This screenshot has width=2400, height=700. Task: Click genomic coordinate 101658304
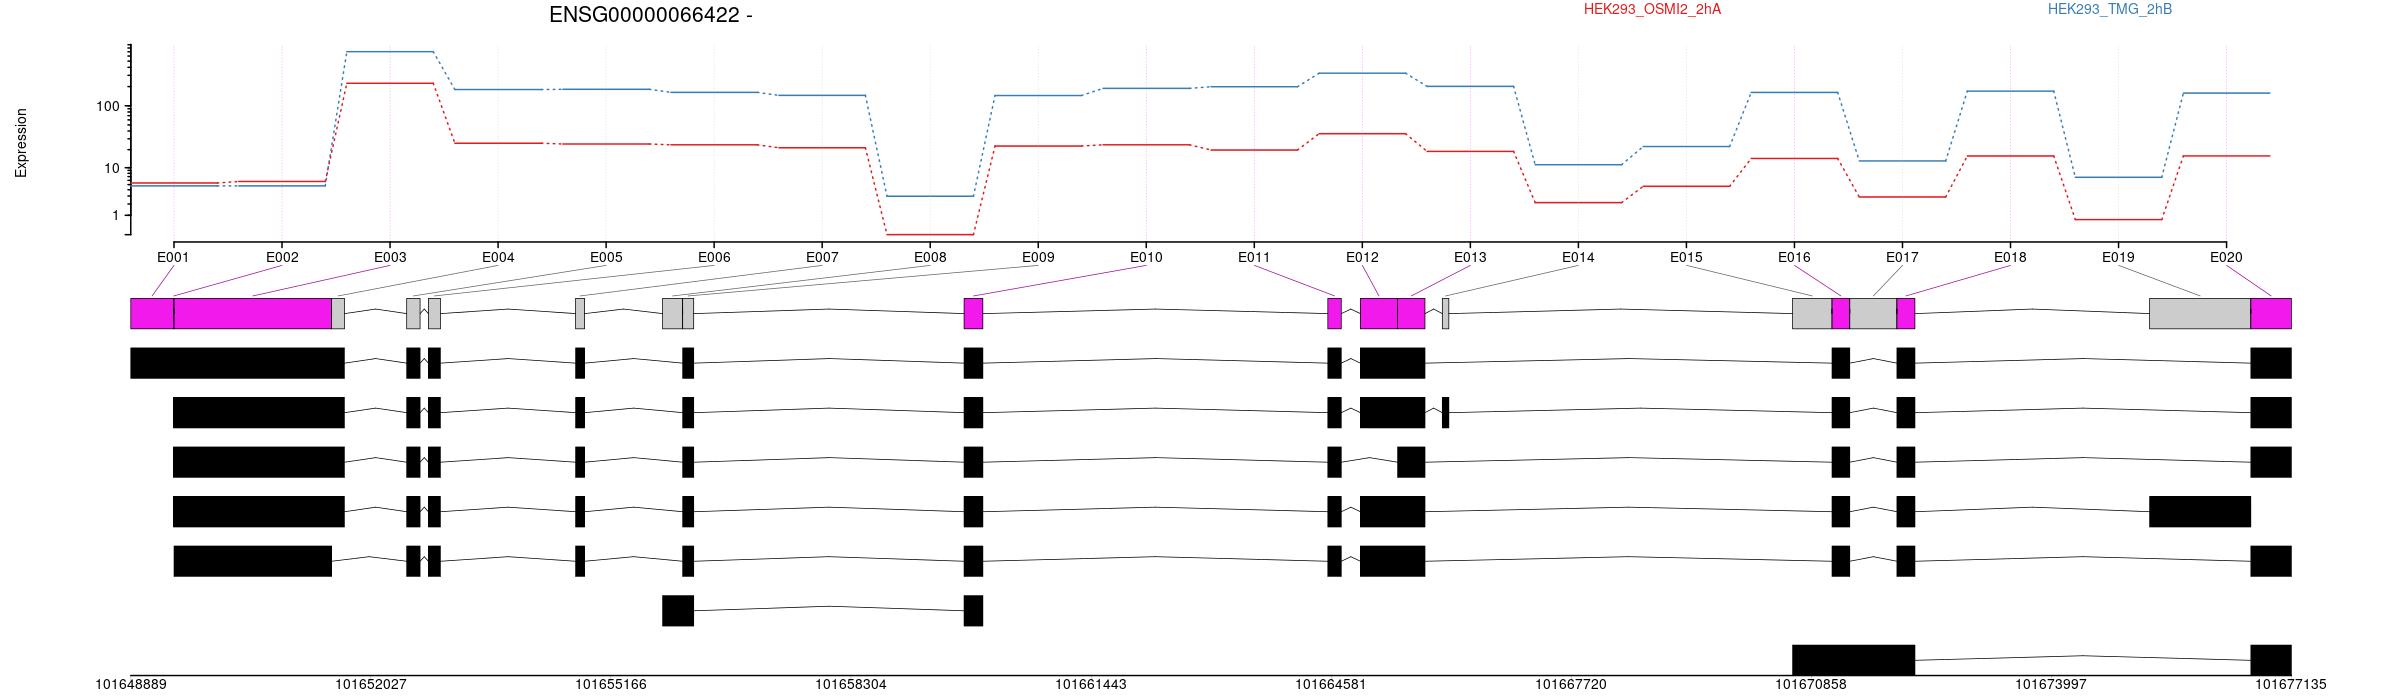coord(851,685)
